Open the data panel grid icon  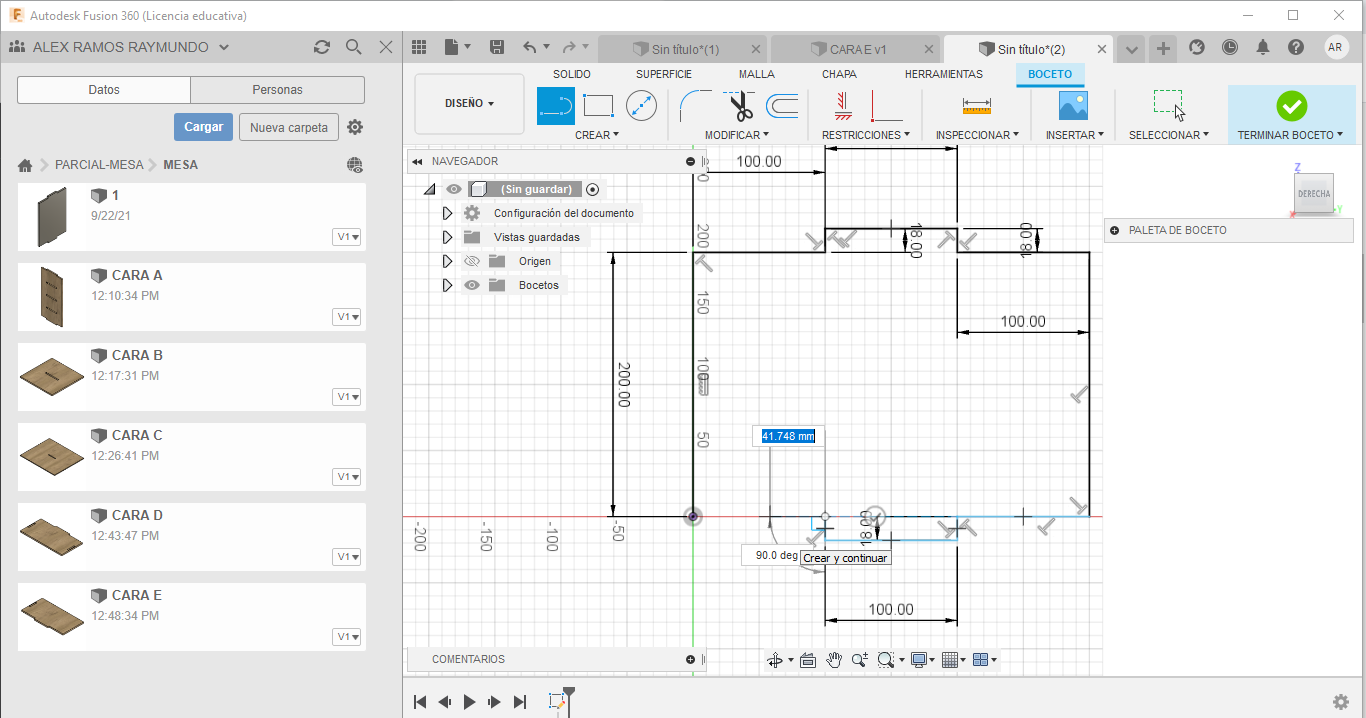point(419,47)
